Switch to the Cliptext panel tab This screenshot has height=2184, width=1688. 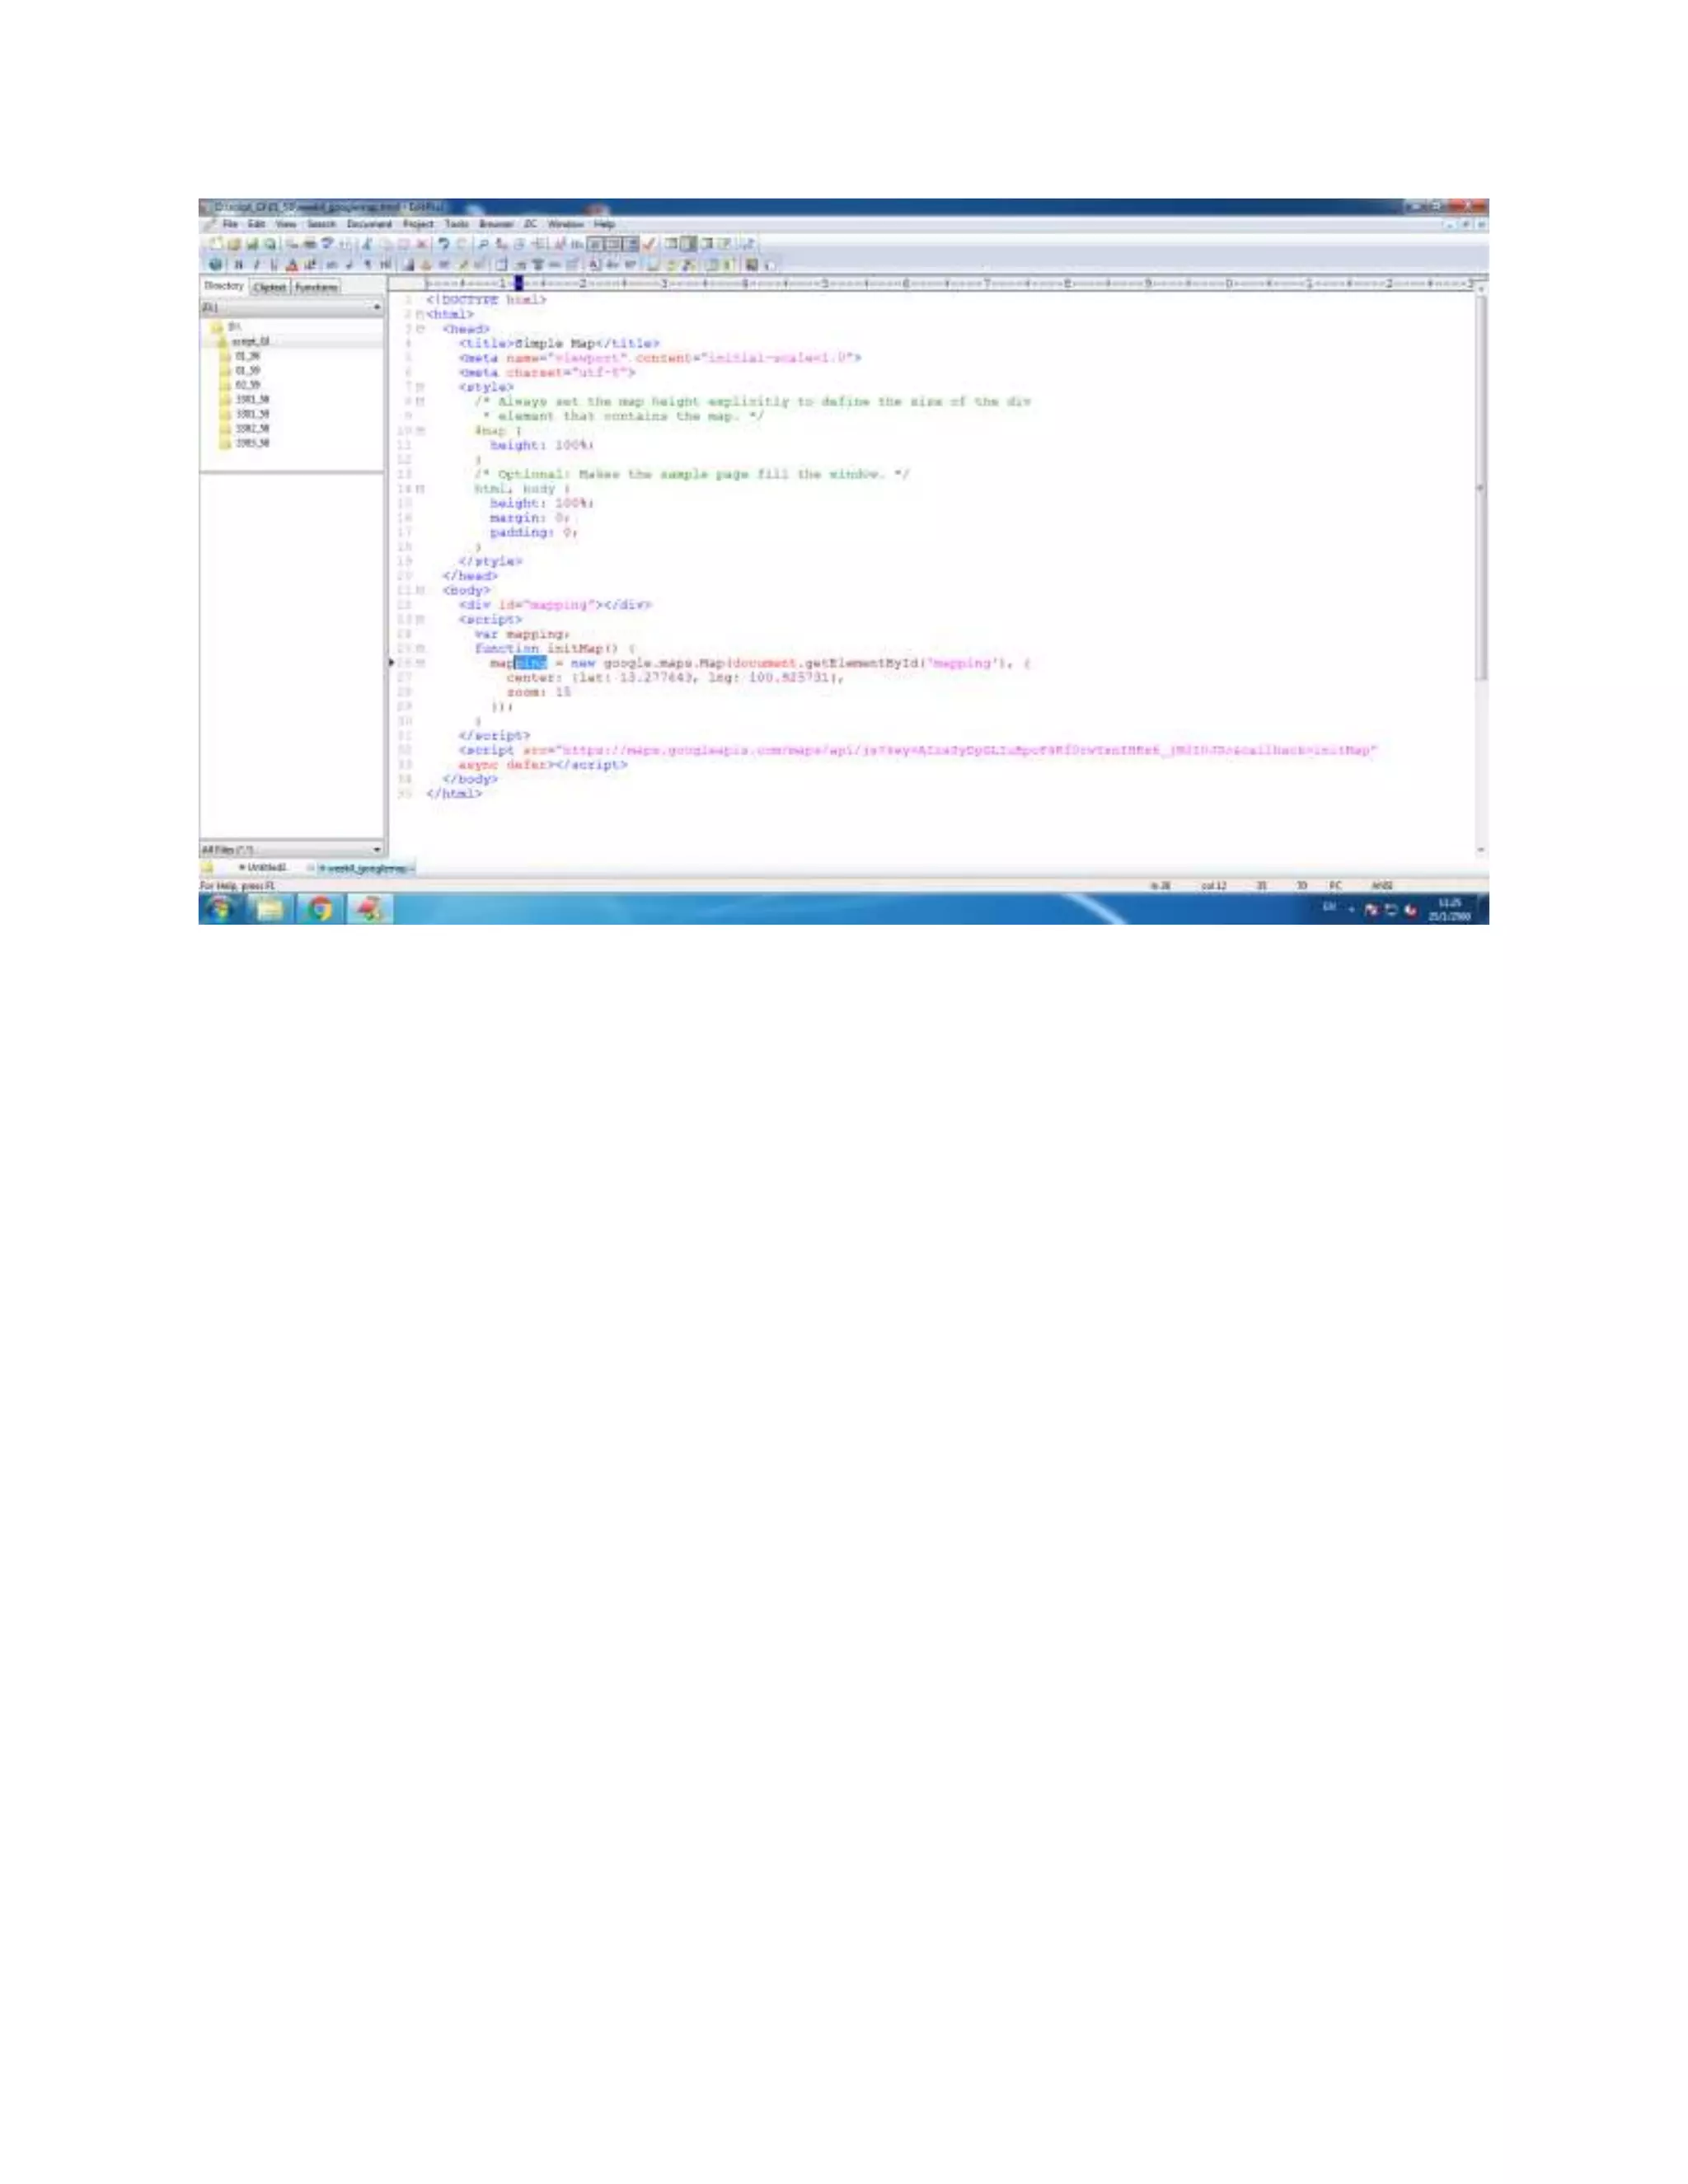[x=270, y=287]
